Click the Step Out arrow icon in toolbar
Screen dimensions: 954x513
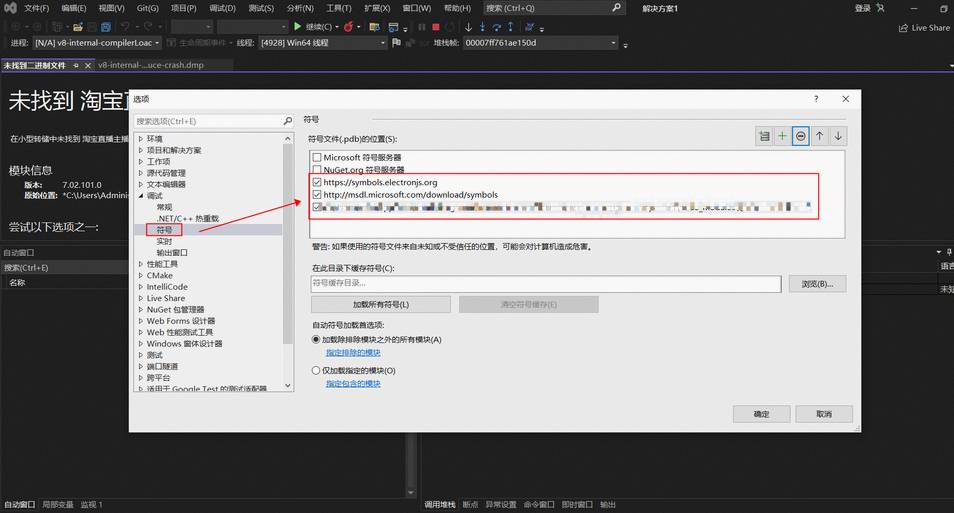(510, 27)
